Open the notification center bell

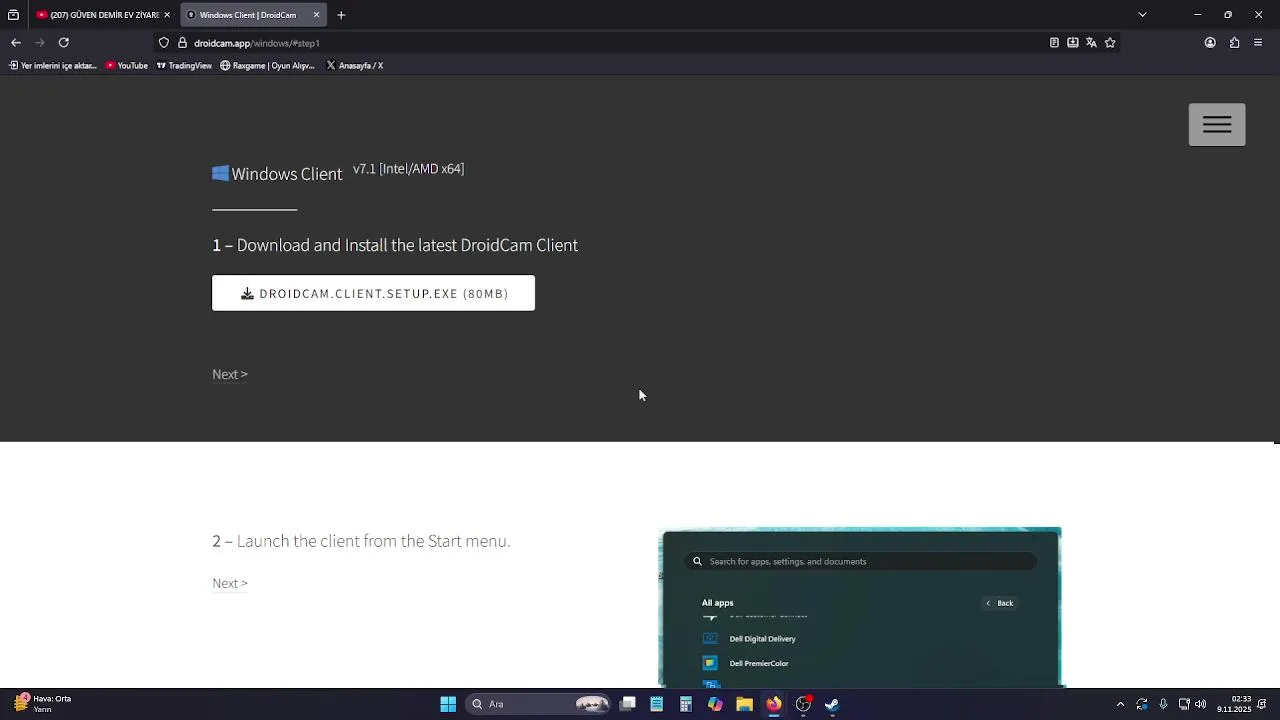click(1262, 704)
